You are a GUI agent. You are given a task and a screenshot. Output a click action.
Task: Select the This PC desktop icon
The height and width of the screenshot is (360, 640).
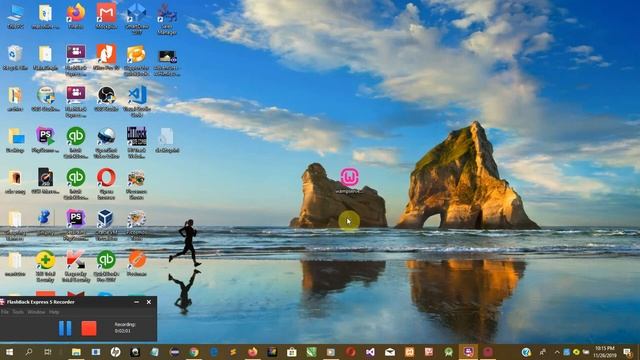[15, 16]
